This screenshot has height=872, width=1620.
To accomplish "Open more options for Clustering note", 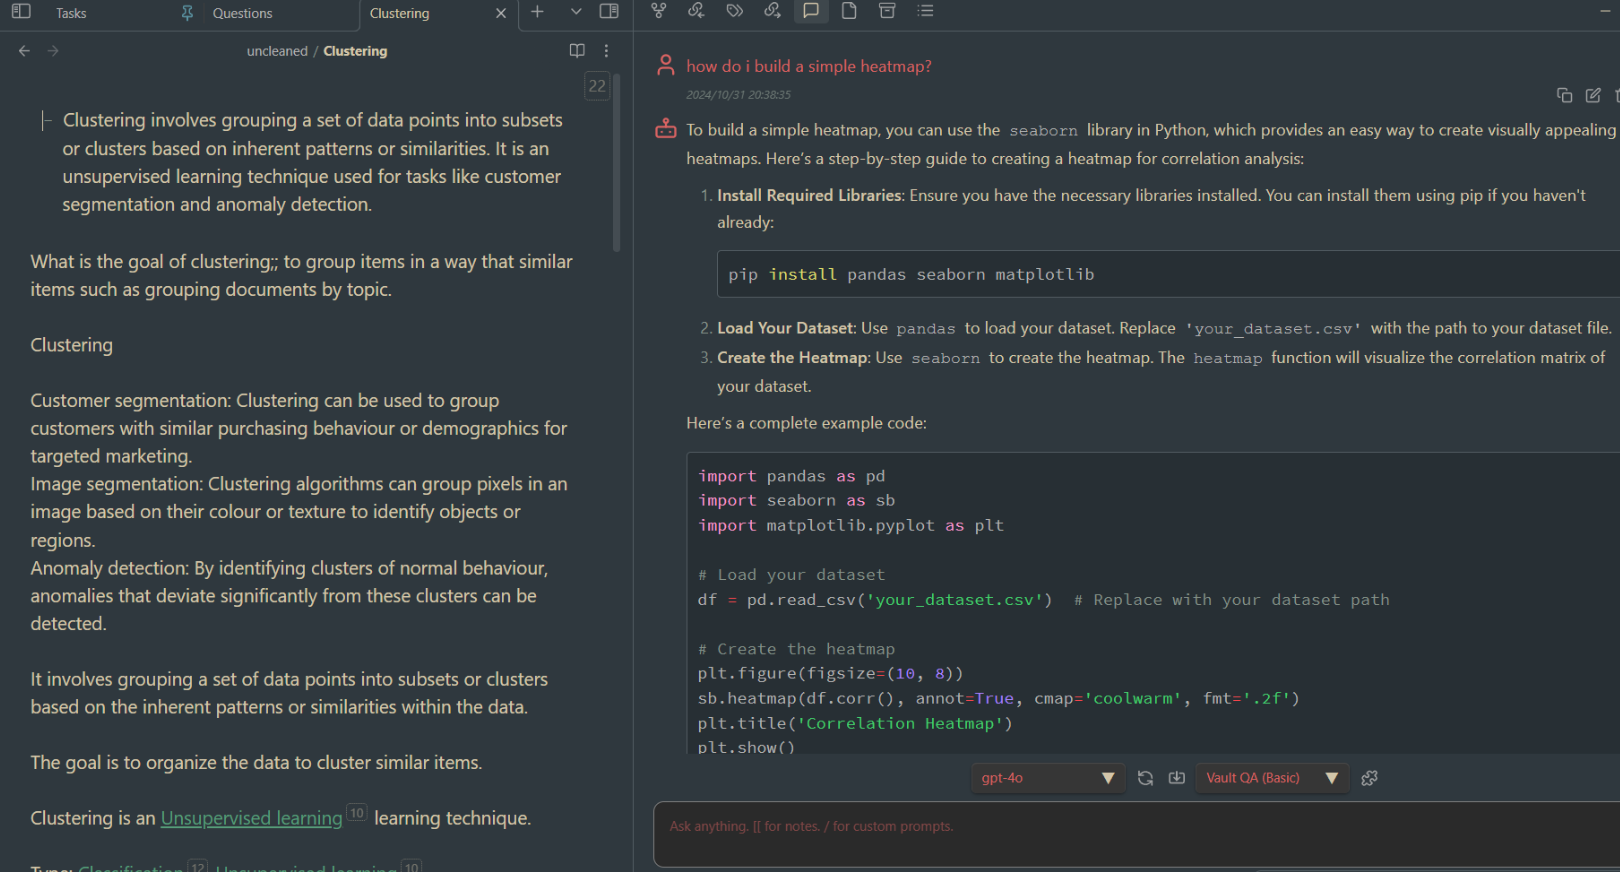I will tap(606, 51).
